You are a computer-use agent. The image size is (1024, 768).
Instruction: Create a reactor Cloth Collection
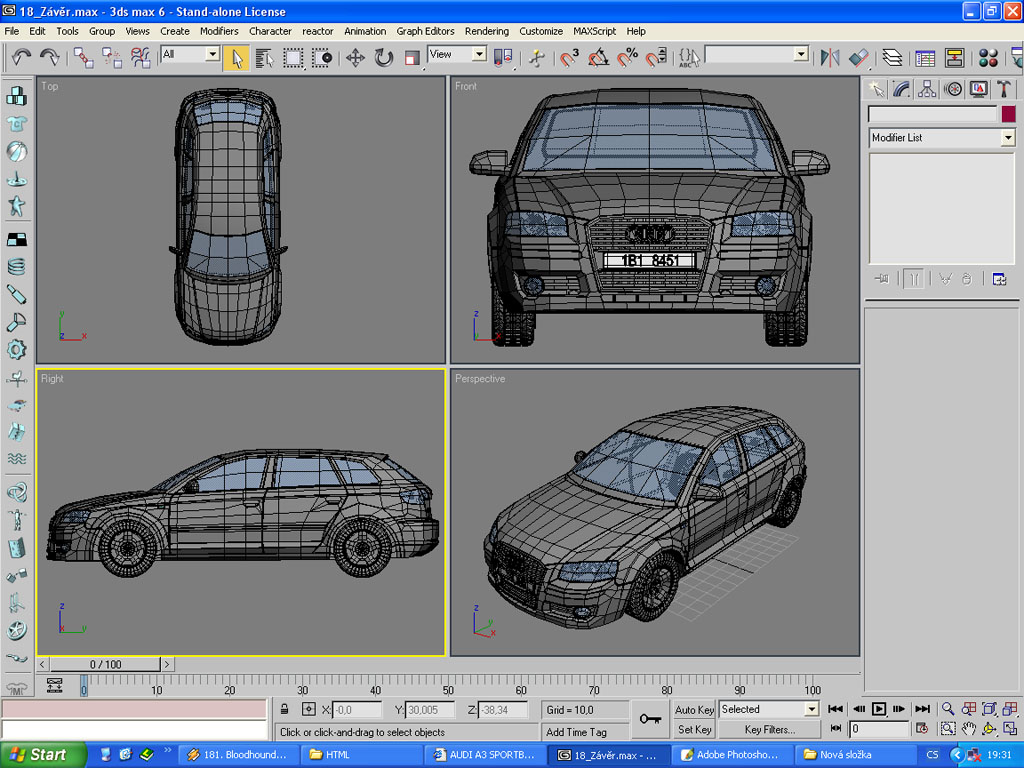point(16,123)
